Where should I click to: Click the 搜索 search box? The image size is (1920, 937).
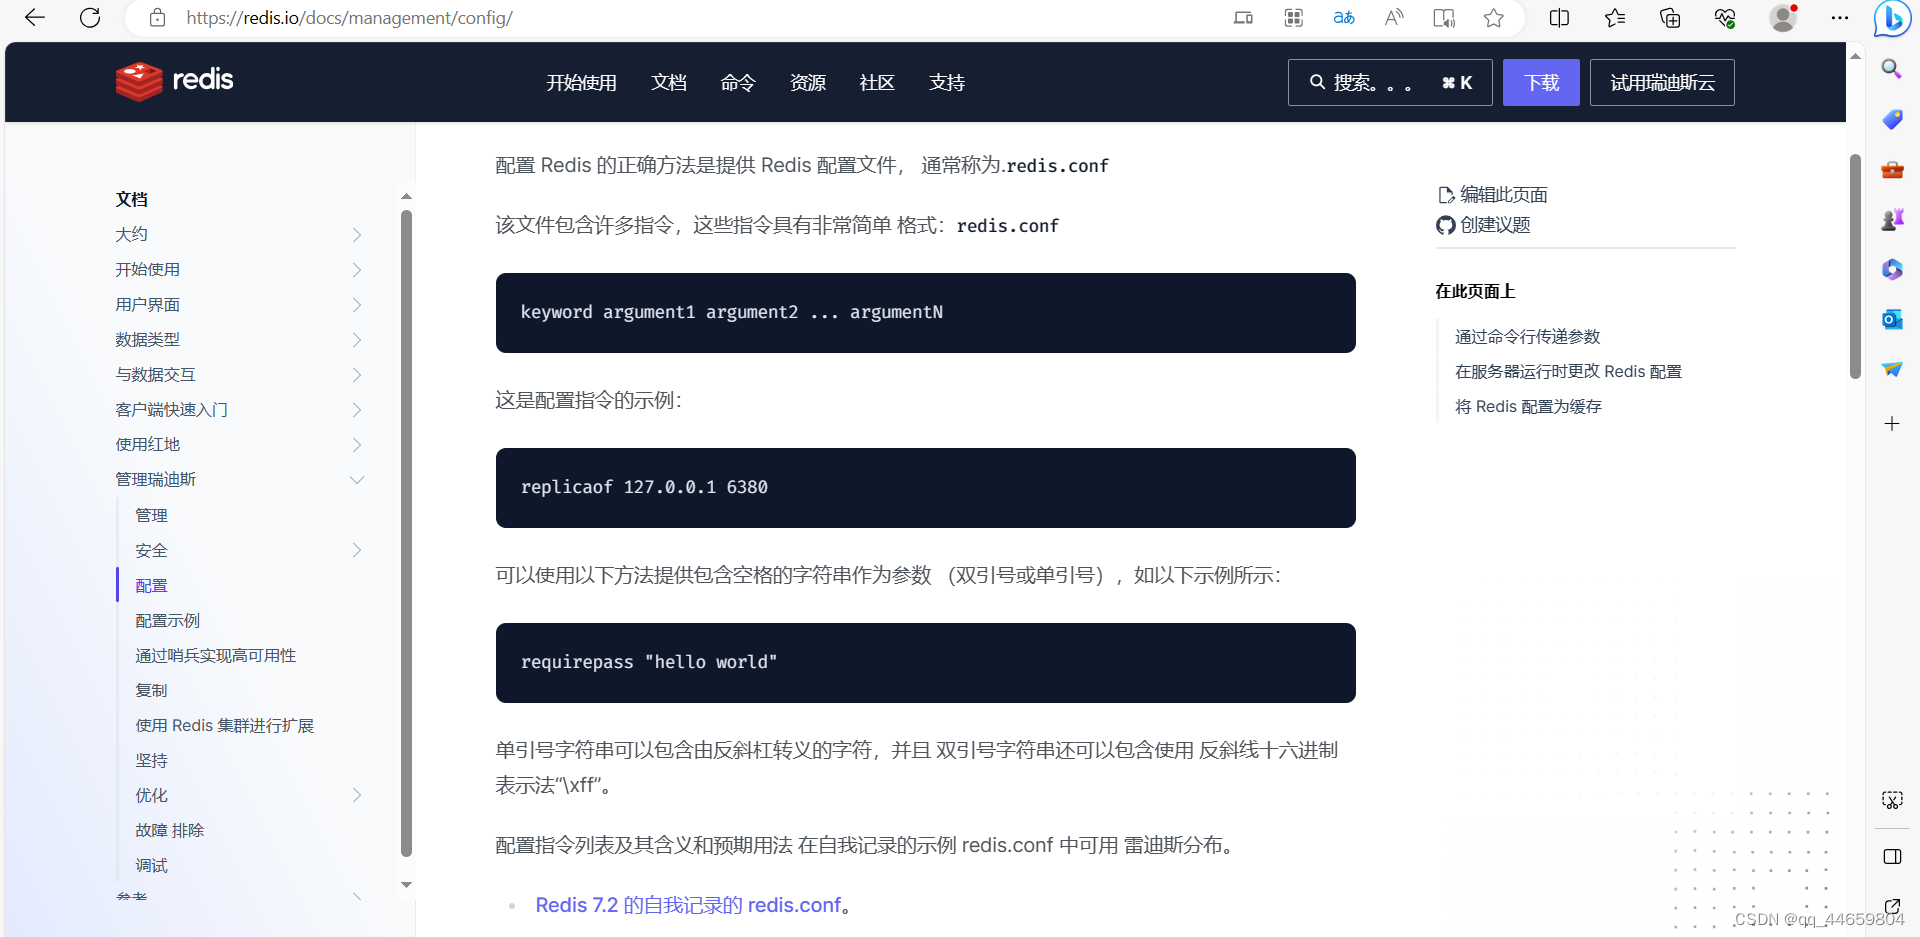(x=1390, y=82)
